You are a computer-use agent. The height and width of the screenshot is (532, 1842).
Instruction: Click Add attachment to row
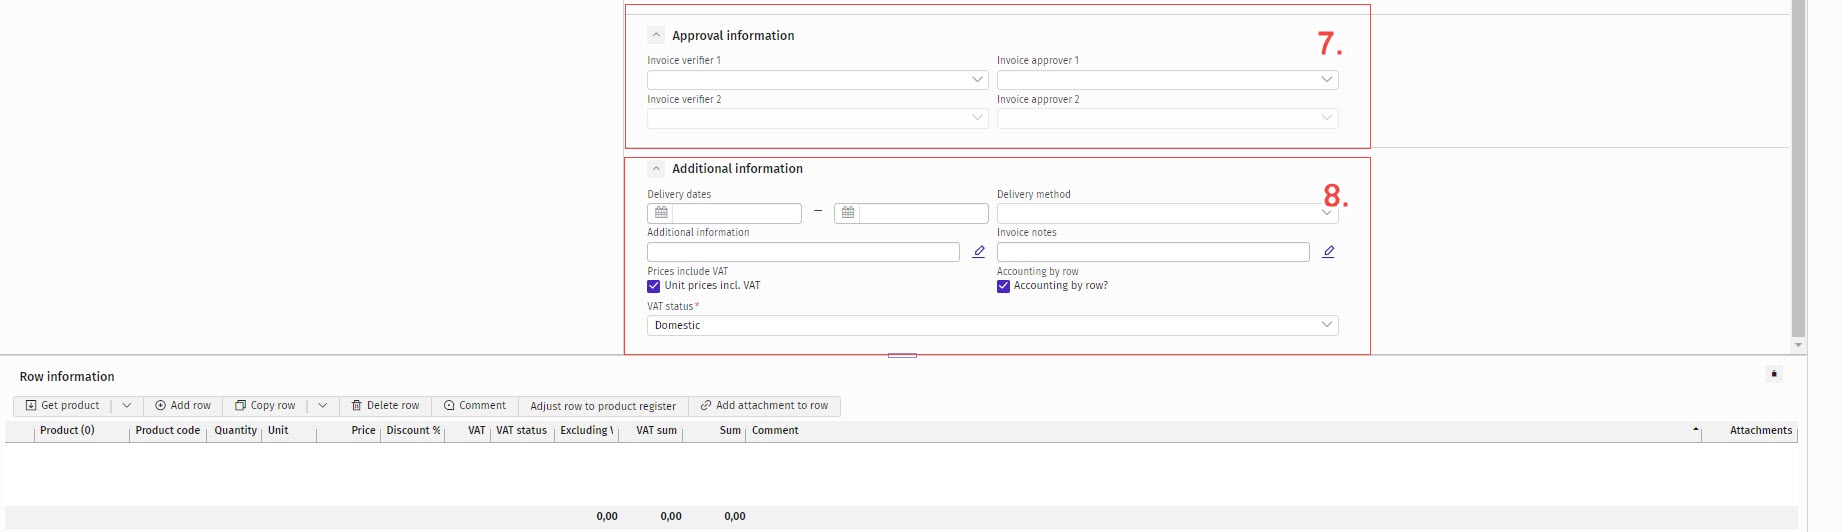click(x=764, y=406)
